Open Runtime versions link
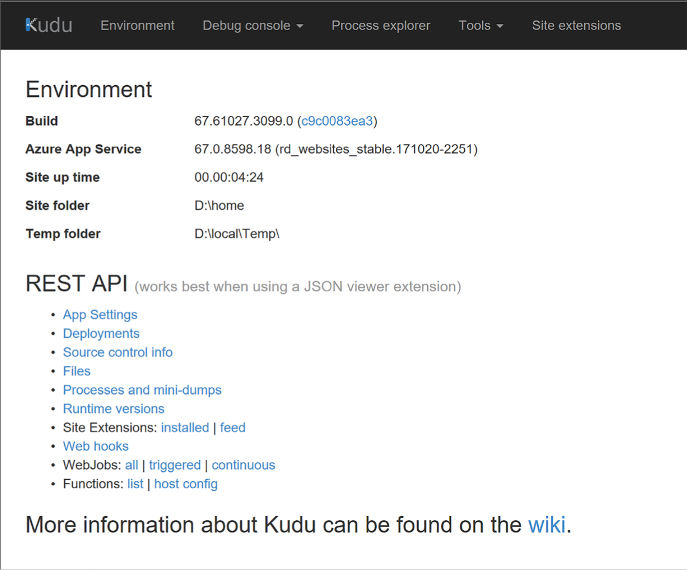The width and height of the screenshot is (687, 570). [x=114, y=409]
